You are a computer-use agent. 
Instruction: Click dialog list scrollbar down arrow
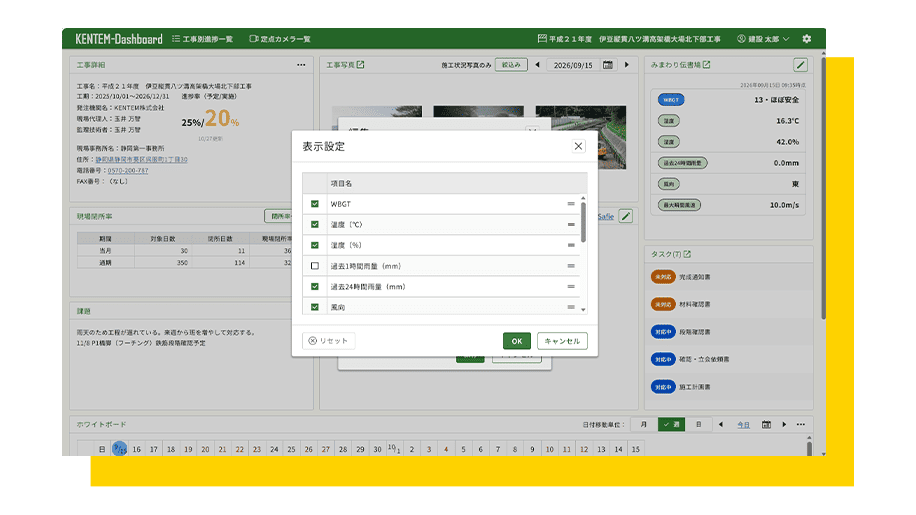[583, 310]
